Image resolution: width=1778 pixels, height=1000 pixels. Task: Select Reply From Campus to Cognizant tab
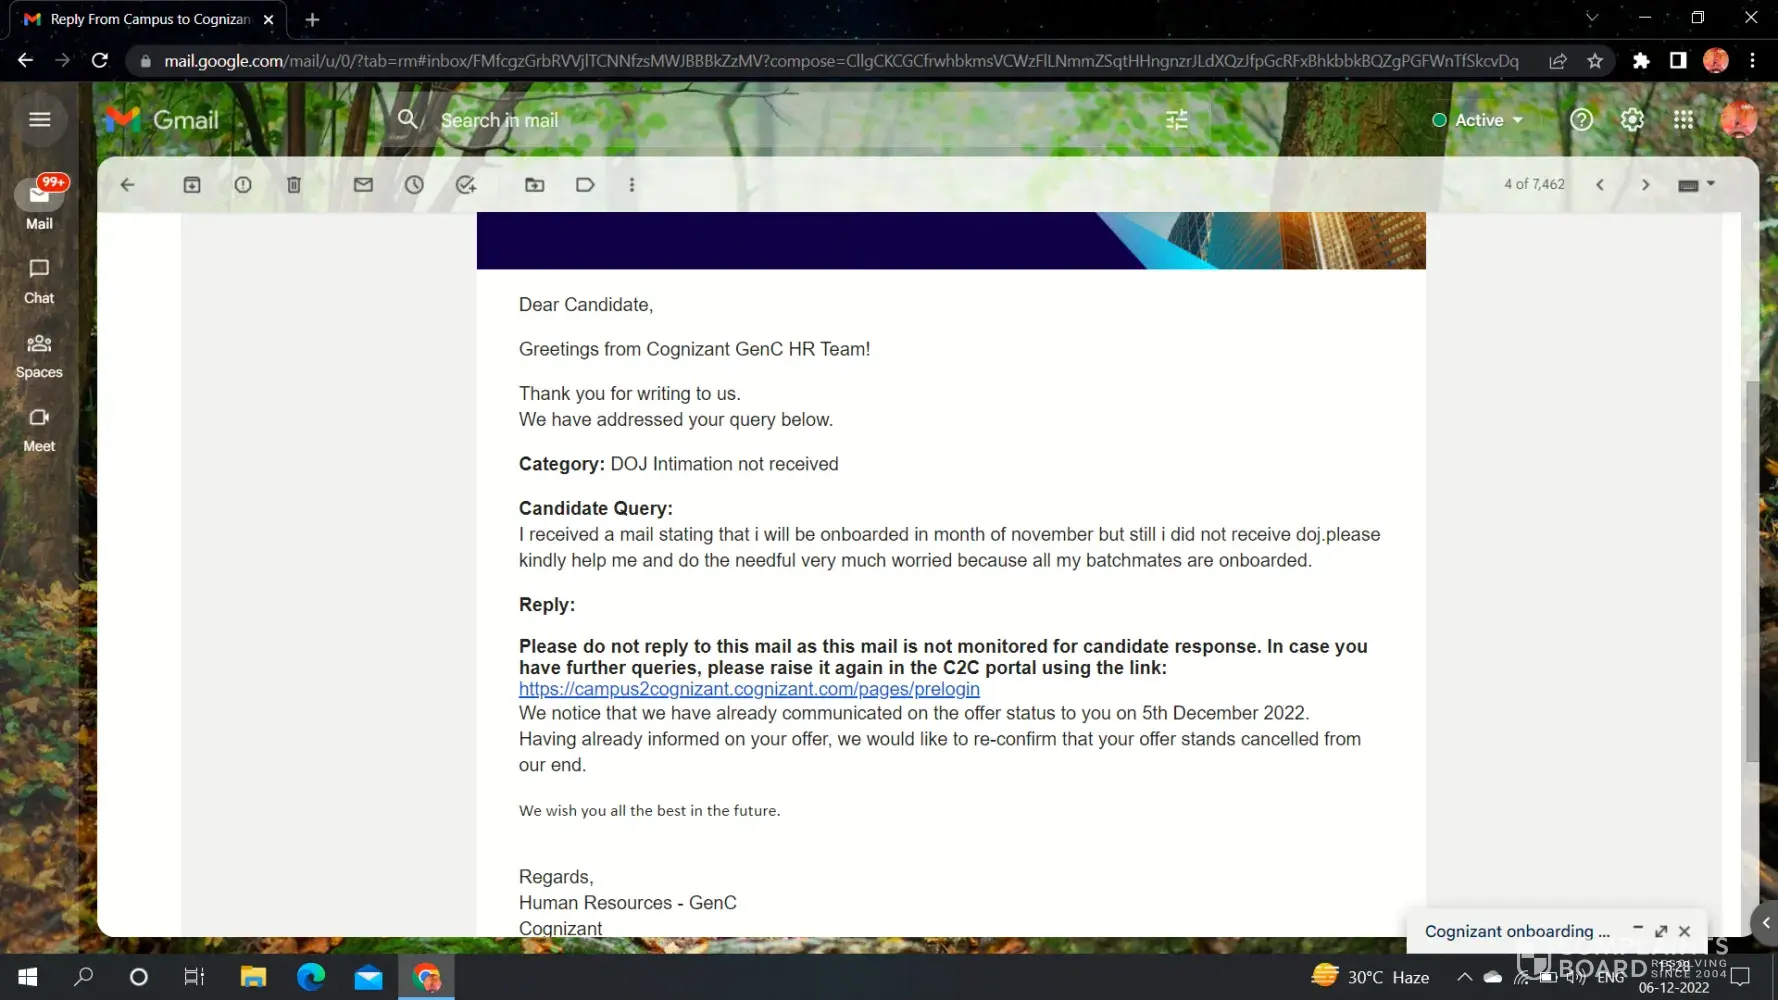148,19
